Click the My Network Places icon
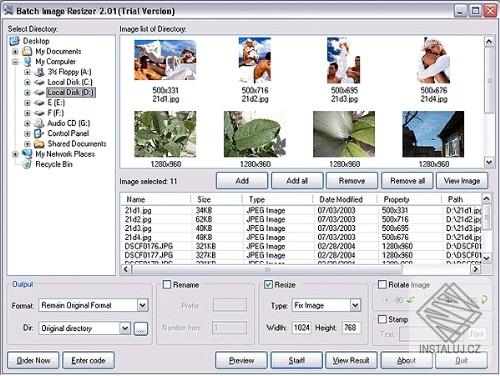 click(x=27, y=154)
